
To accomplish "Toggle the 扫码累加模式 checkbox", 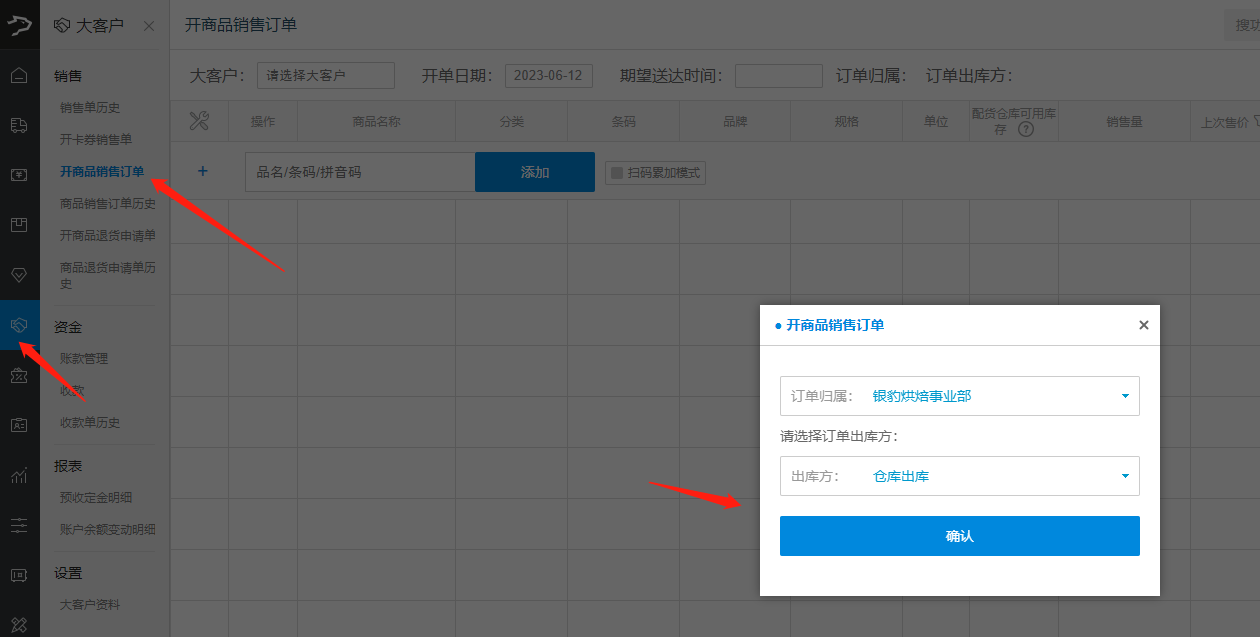I will point(617,173).
